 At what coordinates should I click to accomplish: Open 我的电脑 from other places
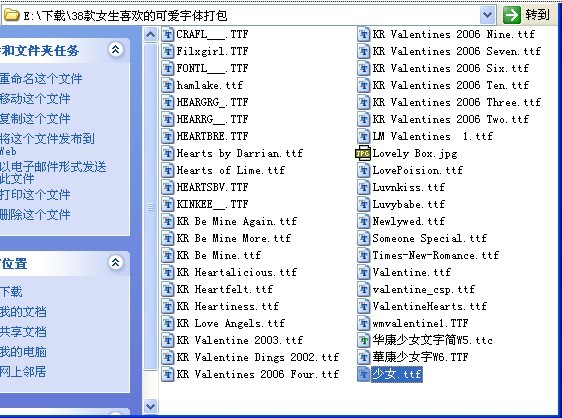pos(23,352)
